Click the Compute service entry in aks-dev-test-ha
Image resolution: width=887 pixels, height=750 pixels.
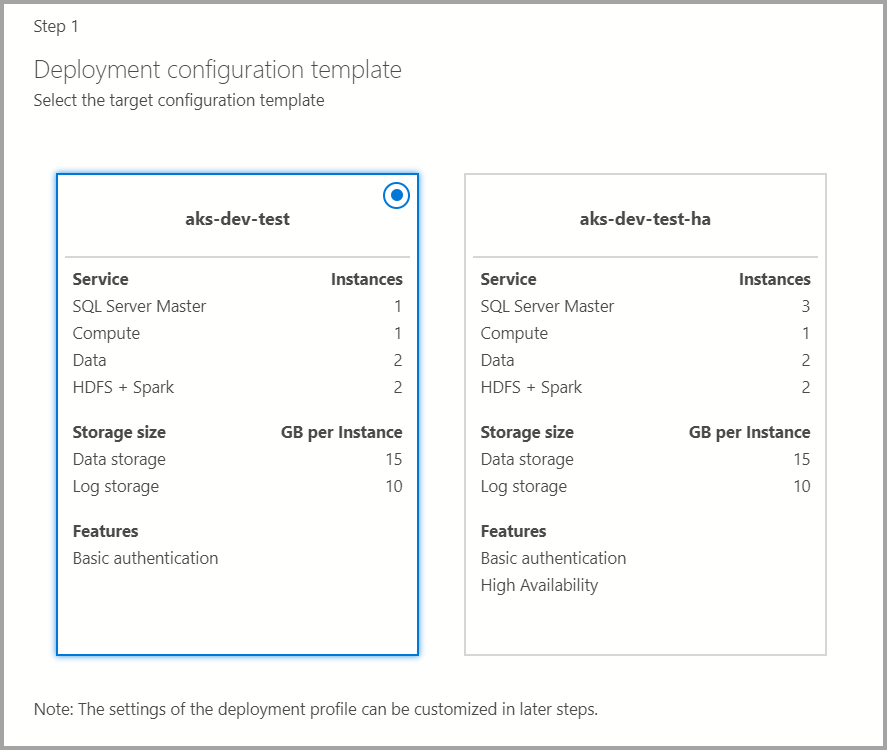(514, 333)
